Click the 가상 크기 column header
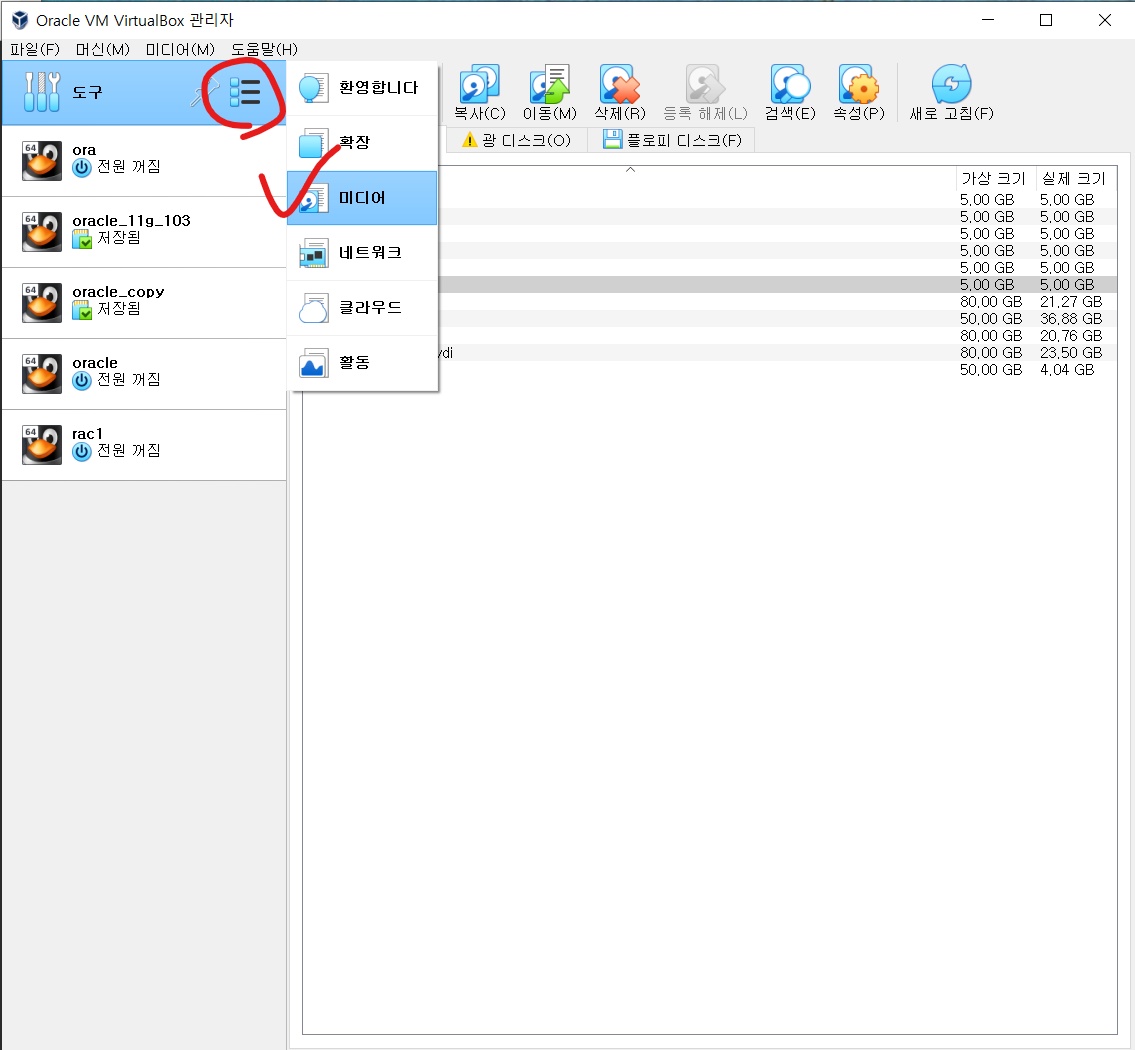Screen dimensions: 1135x1050 coord(993,179)
